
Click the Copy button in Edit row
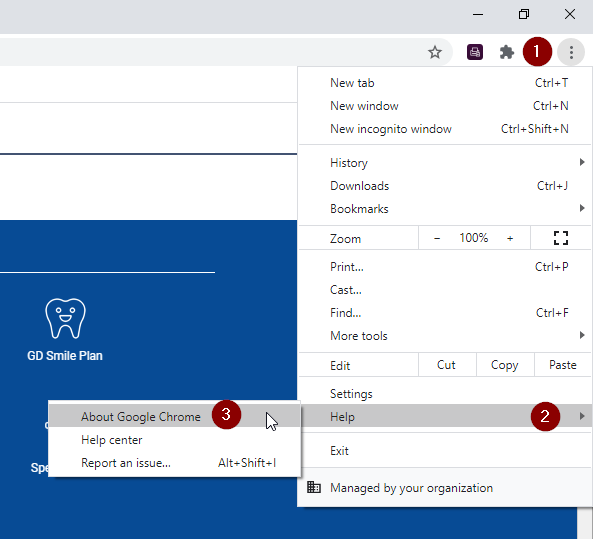click(x=505, y=365)
